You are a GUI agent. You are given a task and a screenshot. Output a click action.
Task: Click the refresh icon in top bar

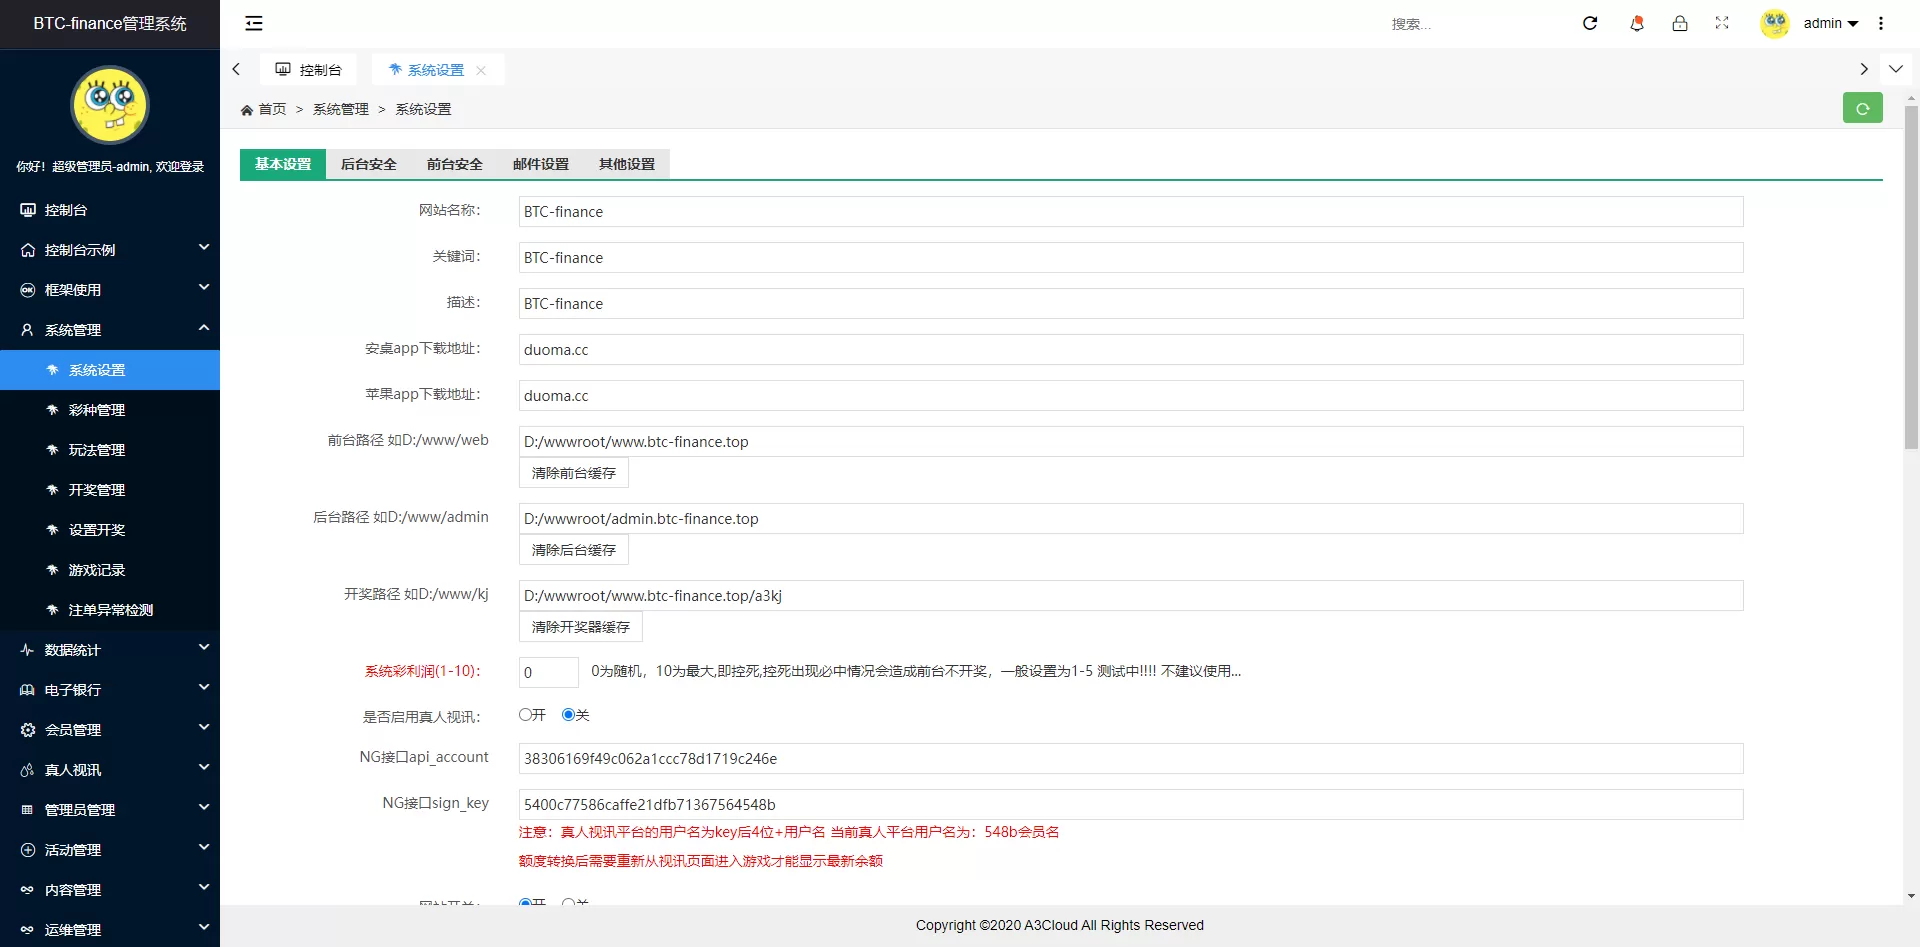[x=1590, y=23]
